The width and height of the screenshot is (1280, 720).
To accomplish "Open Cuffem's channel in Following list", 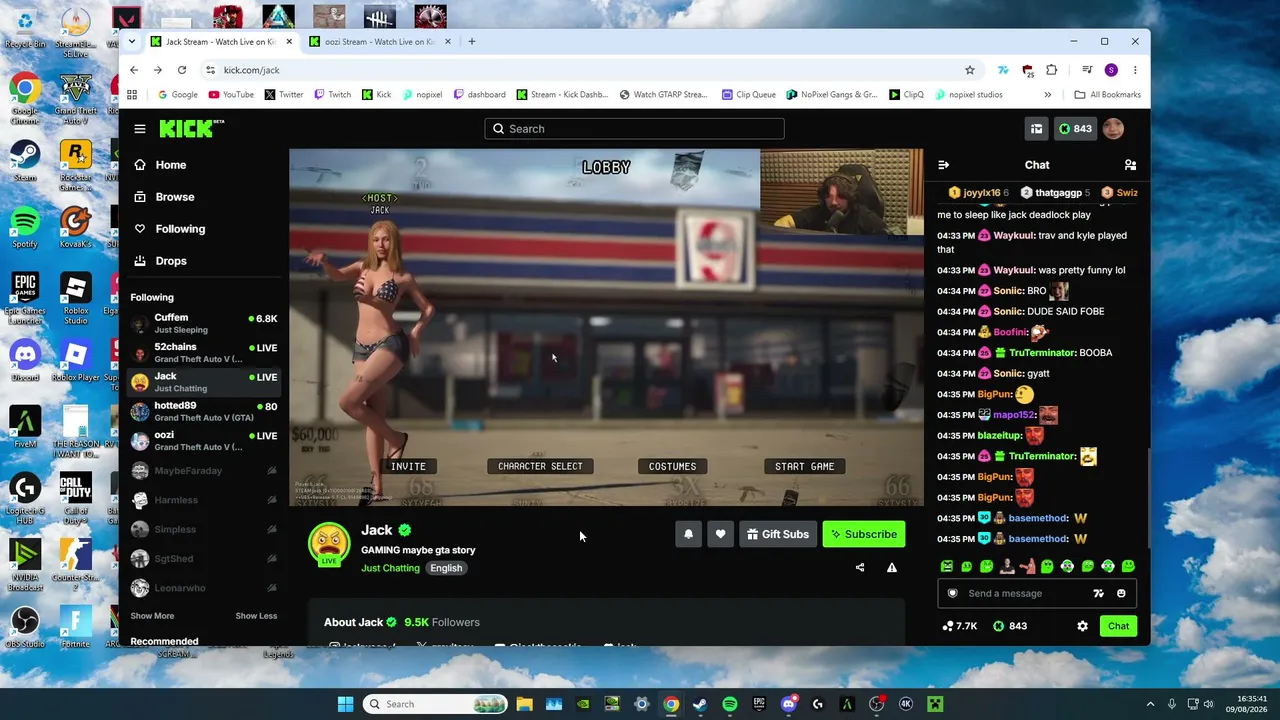I will coord(204,323).
